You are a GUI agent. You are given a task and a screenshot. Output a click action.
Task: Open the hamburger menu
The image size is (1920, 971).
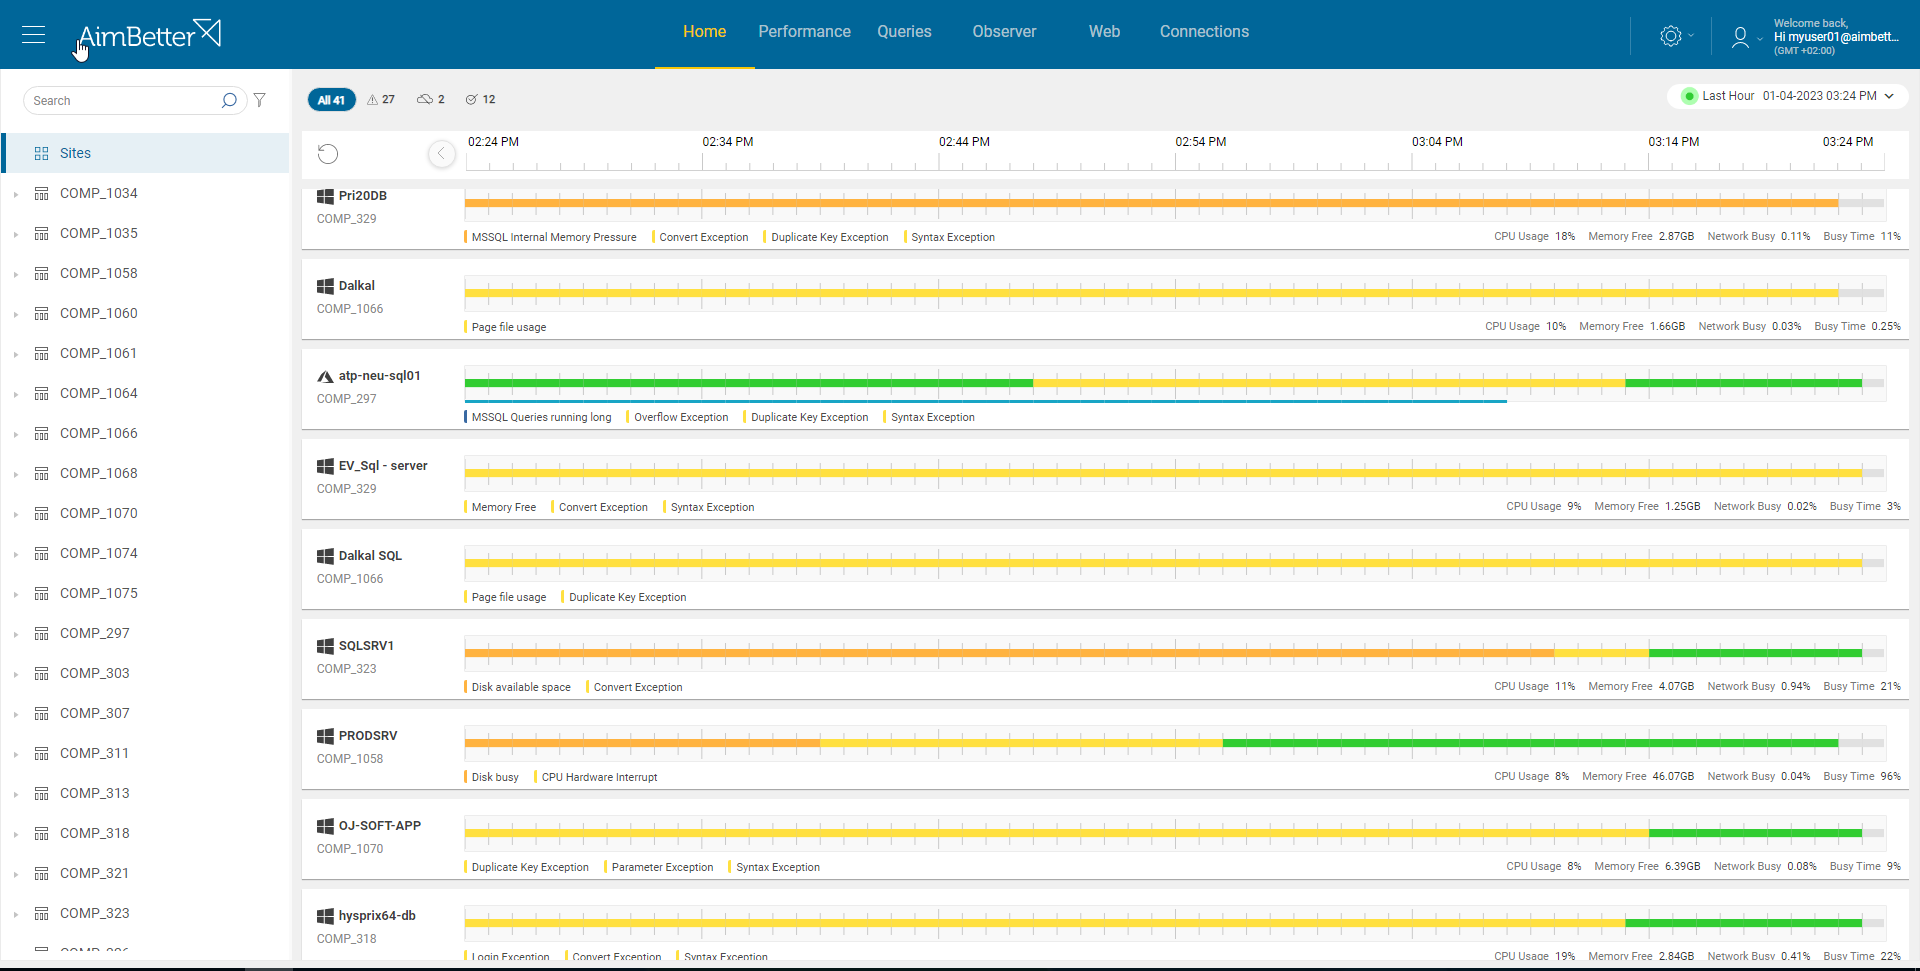coord(34,35)
